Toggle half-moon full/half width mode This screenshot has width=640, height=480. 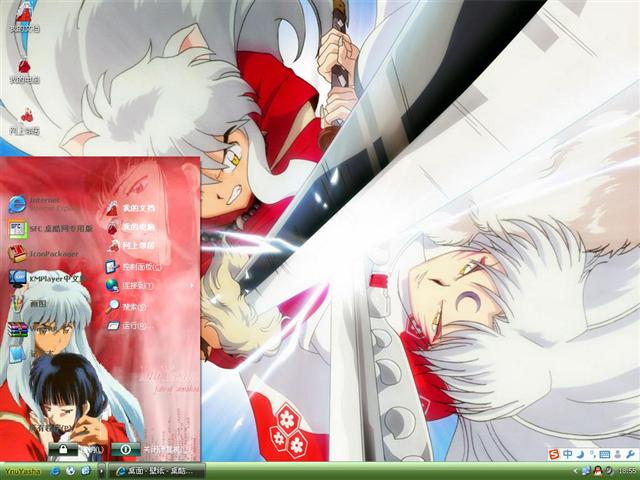pos(580,454)
